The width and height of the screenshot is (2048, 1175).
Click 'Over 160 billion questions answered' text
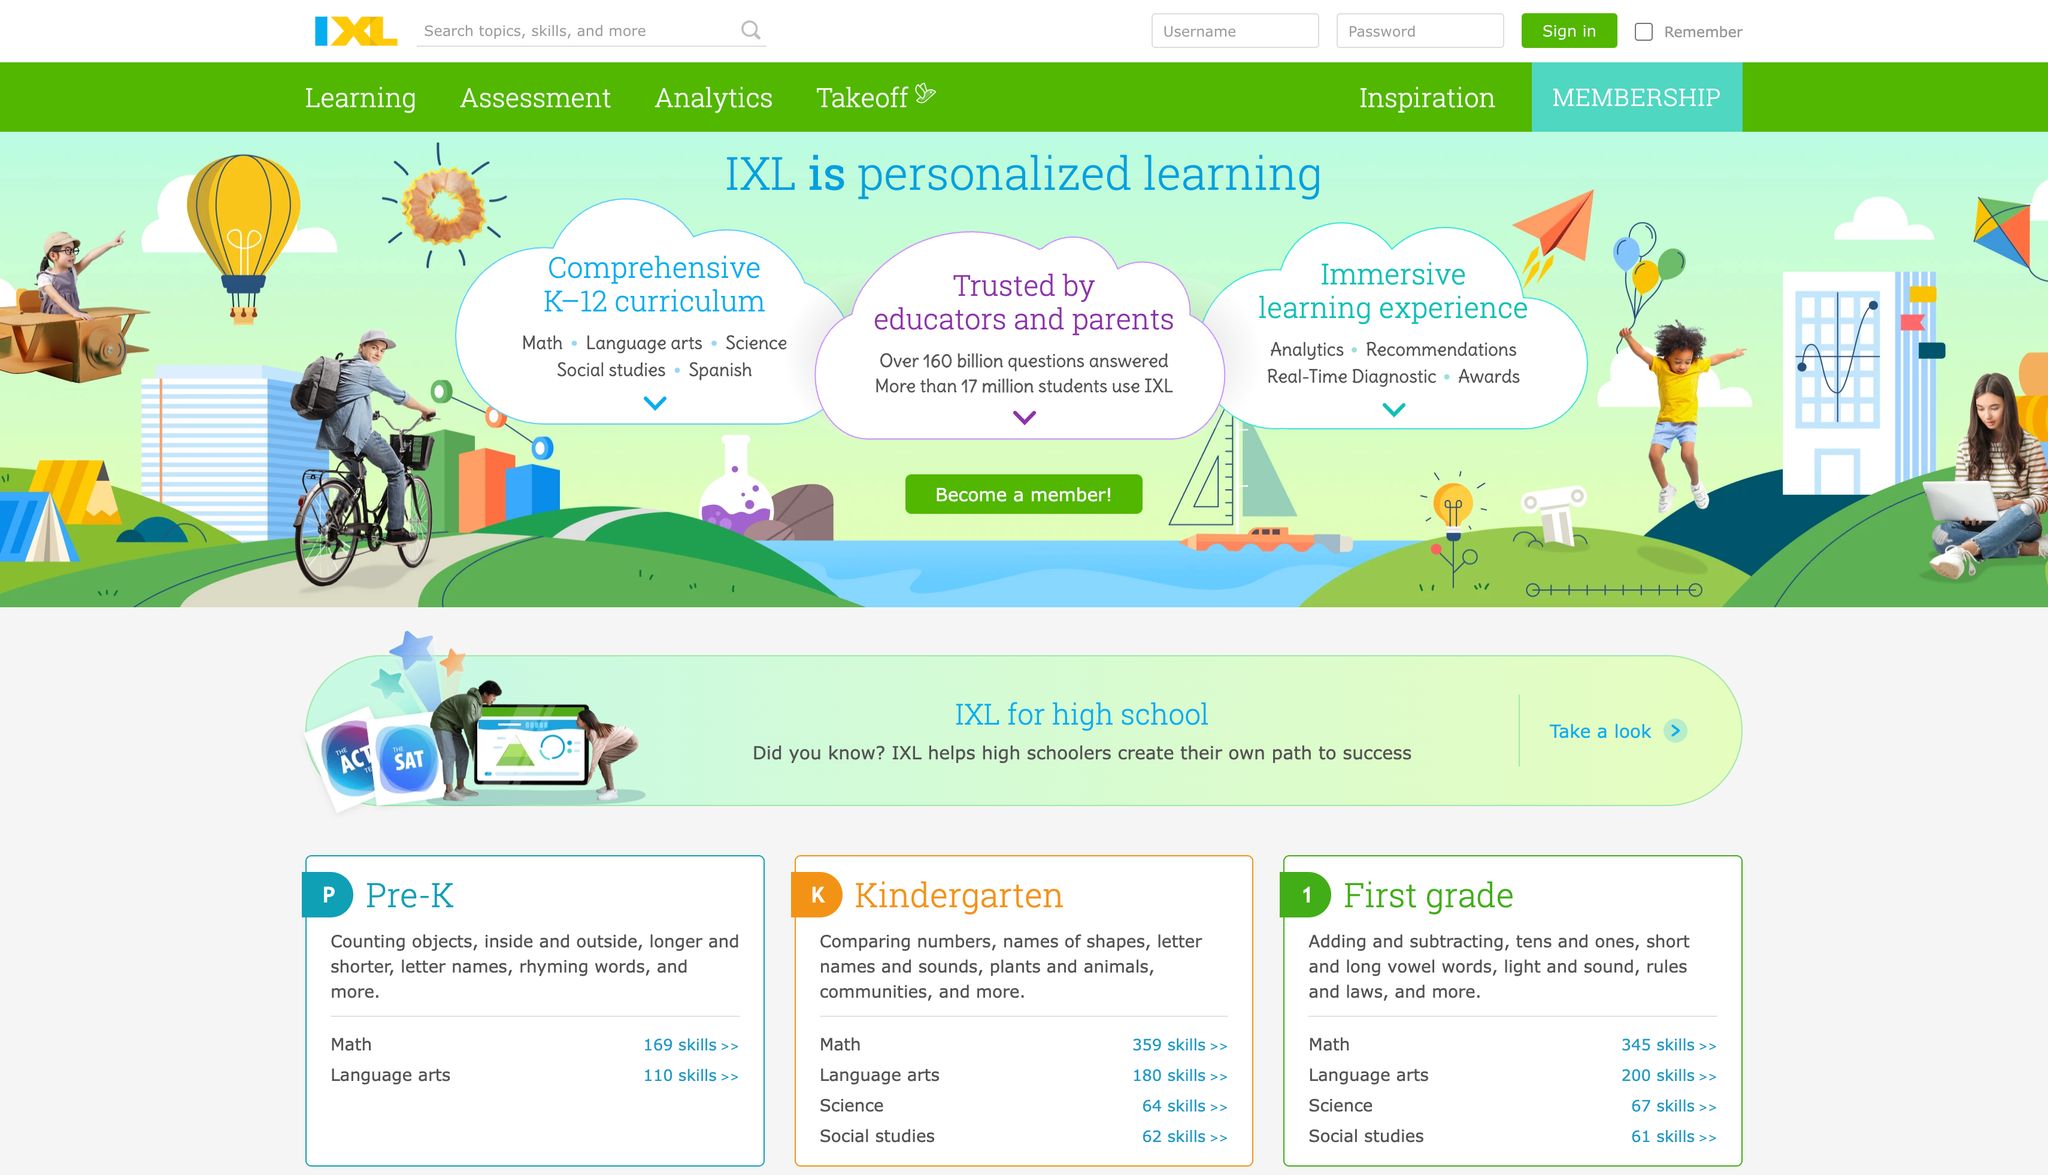click(x=1024, y=361)
